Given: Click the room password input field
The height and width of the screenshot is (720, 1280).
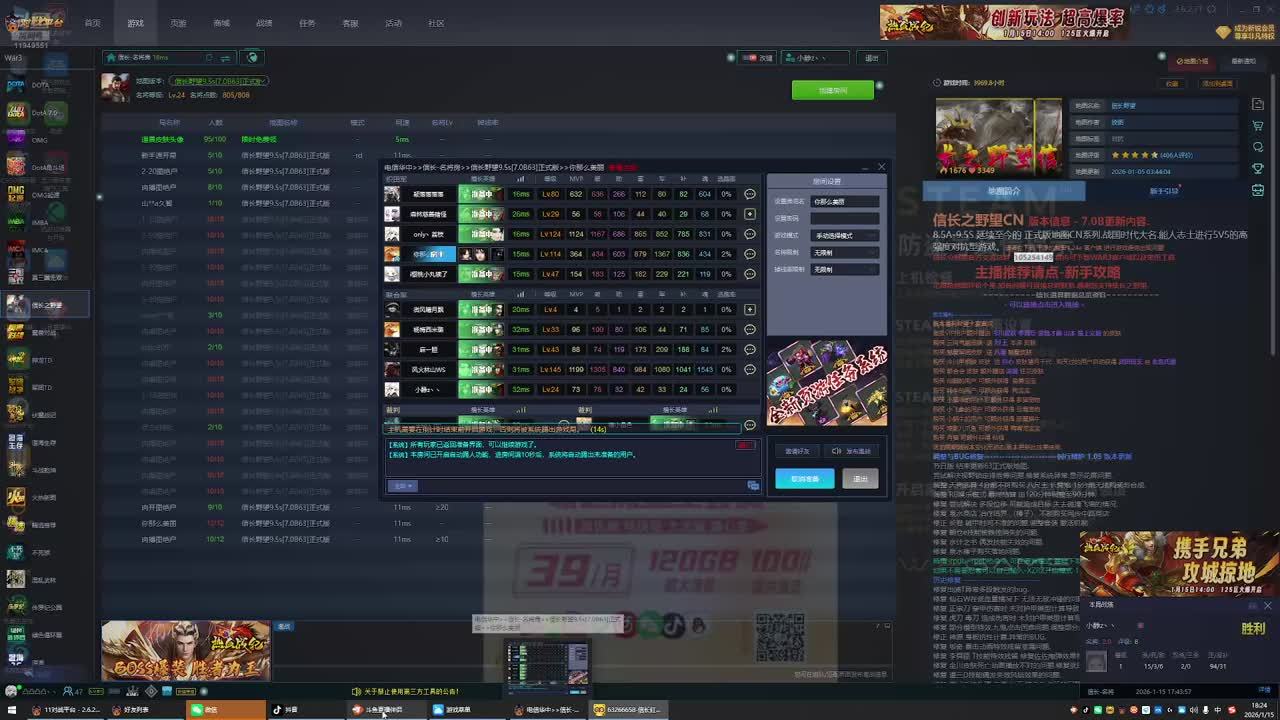Looking at the screenshot, I should (x=845, y=218).
